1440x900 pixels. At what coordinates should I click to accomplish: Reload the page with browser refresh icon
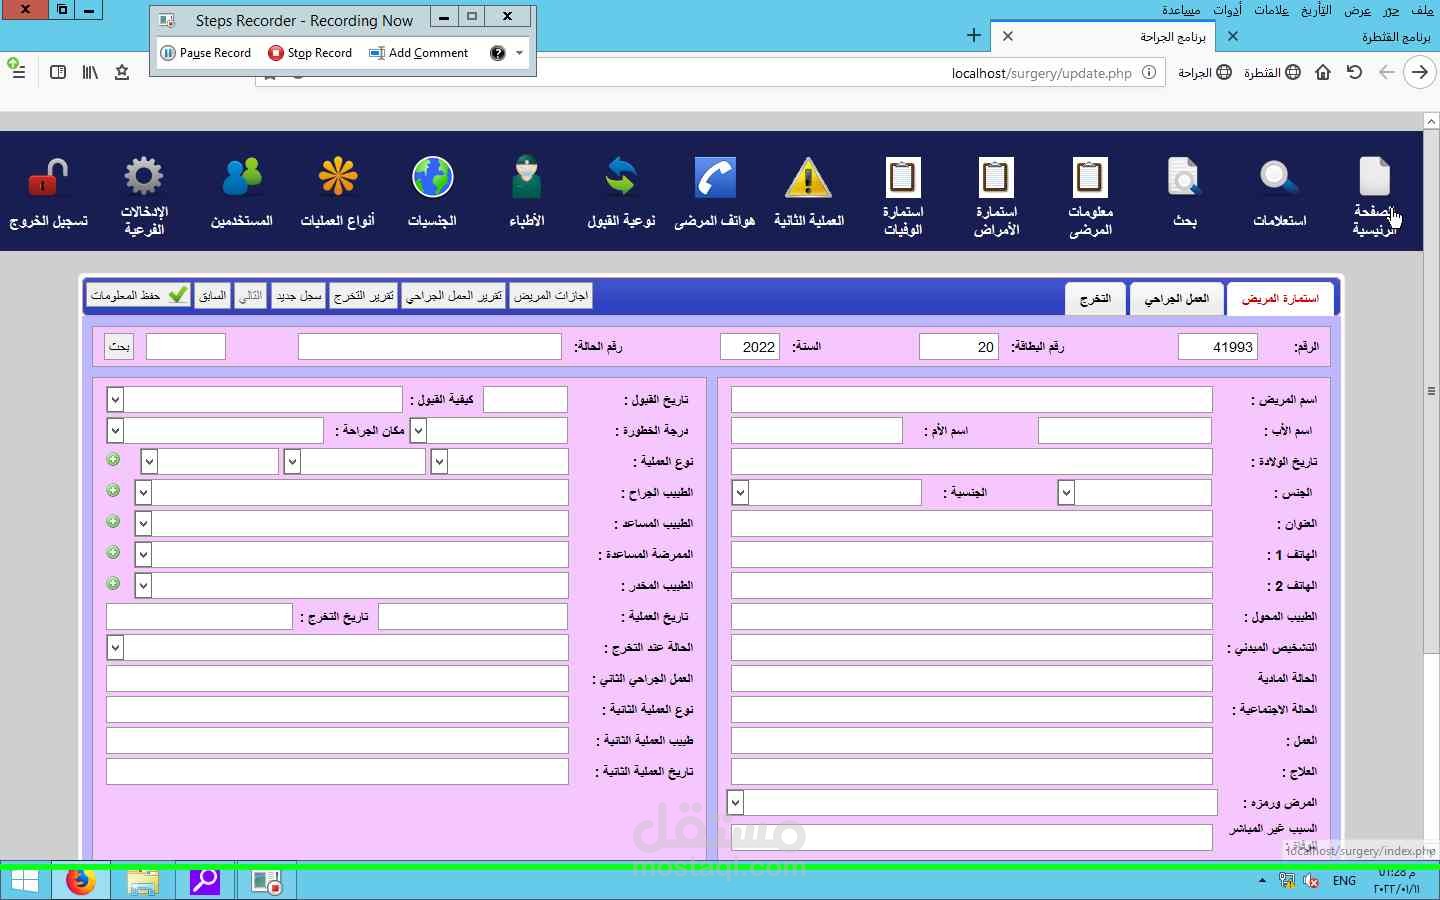tap(1354, 72)
